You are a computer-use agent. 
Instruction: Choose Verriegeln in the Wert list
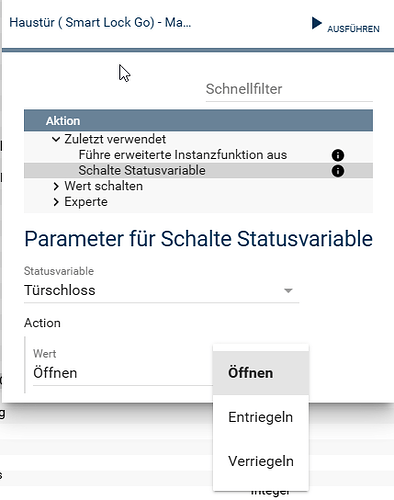[261, 461]
